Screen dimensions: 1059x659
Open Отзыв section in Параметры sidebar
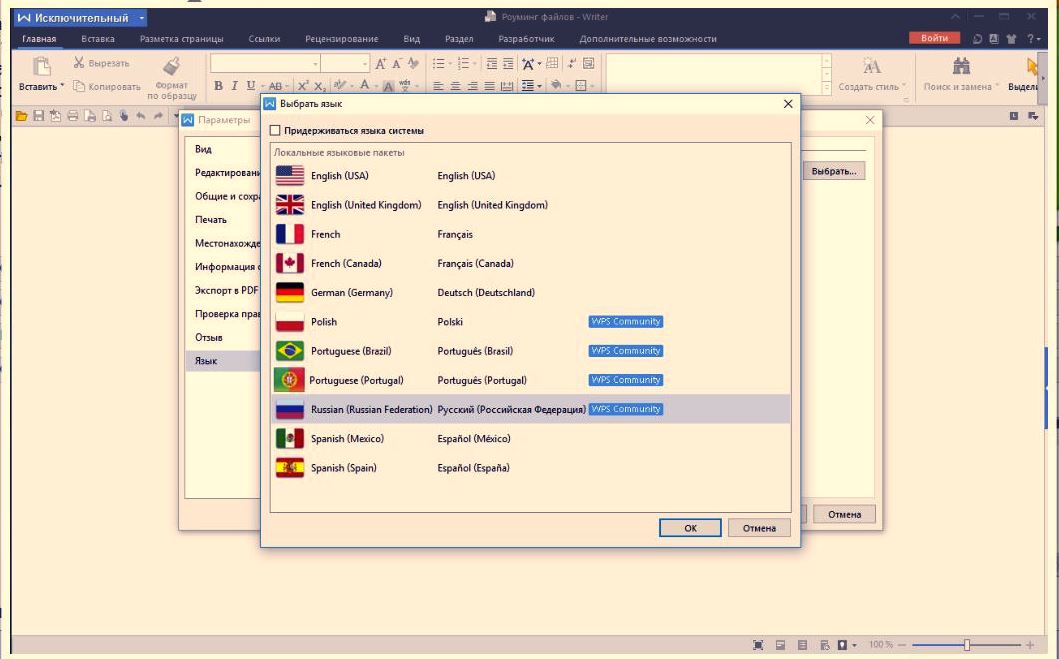point(209,337)
